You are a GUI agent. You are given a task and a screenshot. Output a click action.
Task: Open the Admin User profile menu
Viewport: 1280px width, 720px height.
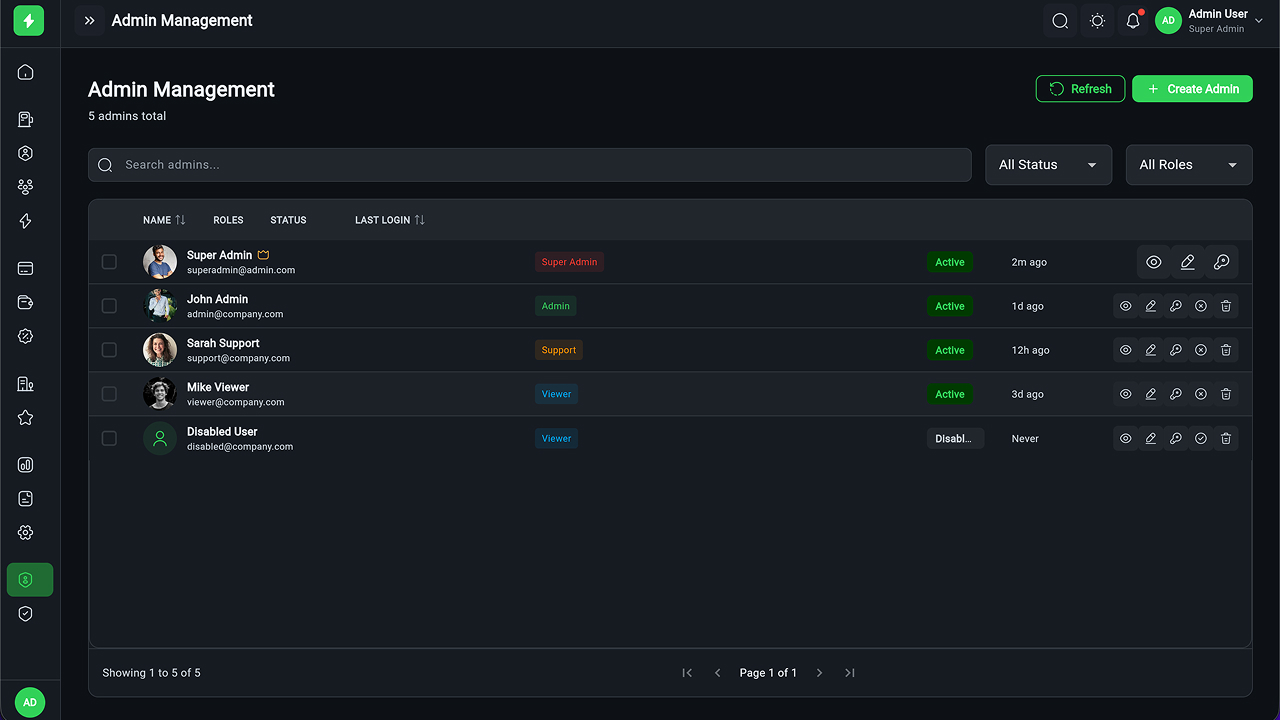[1209, 21]
